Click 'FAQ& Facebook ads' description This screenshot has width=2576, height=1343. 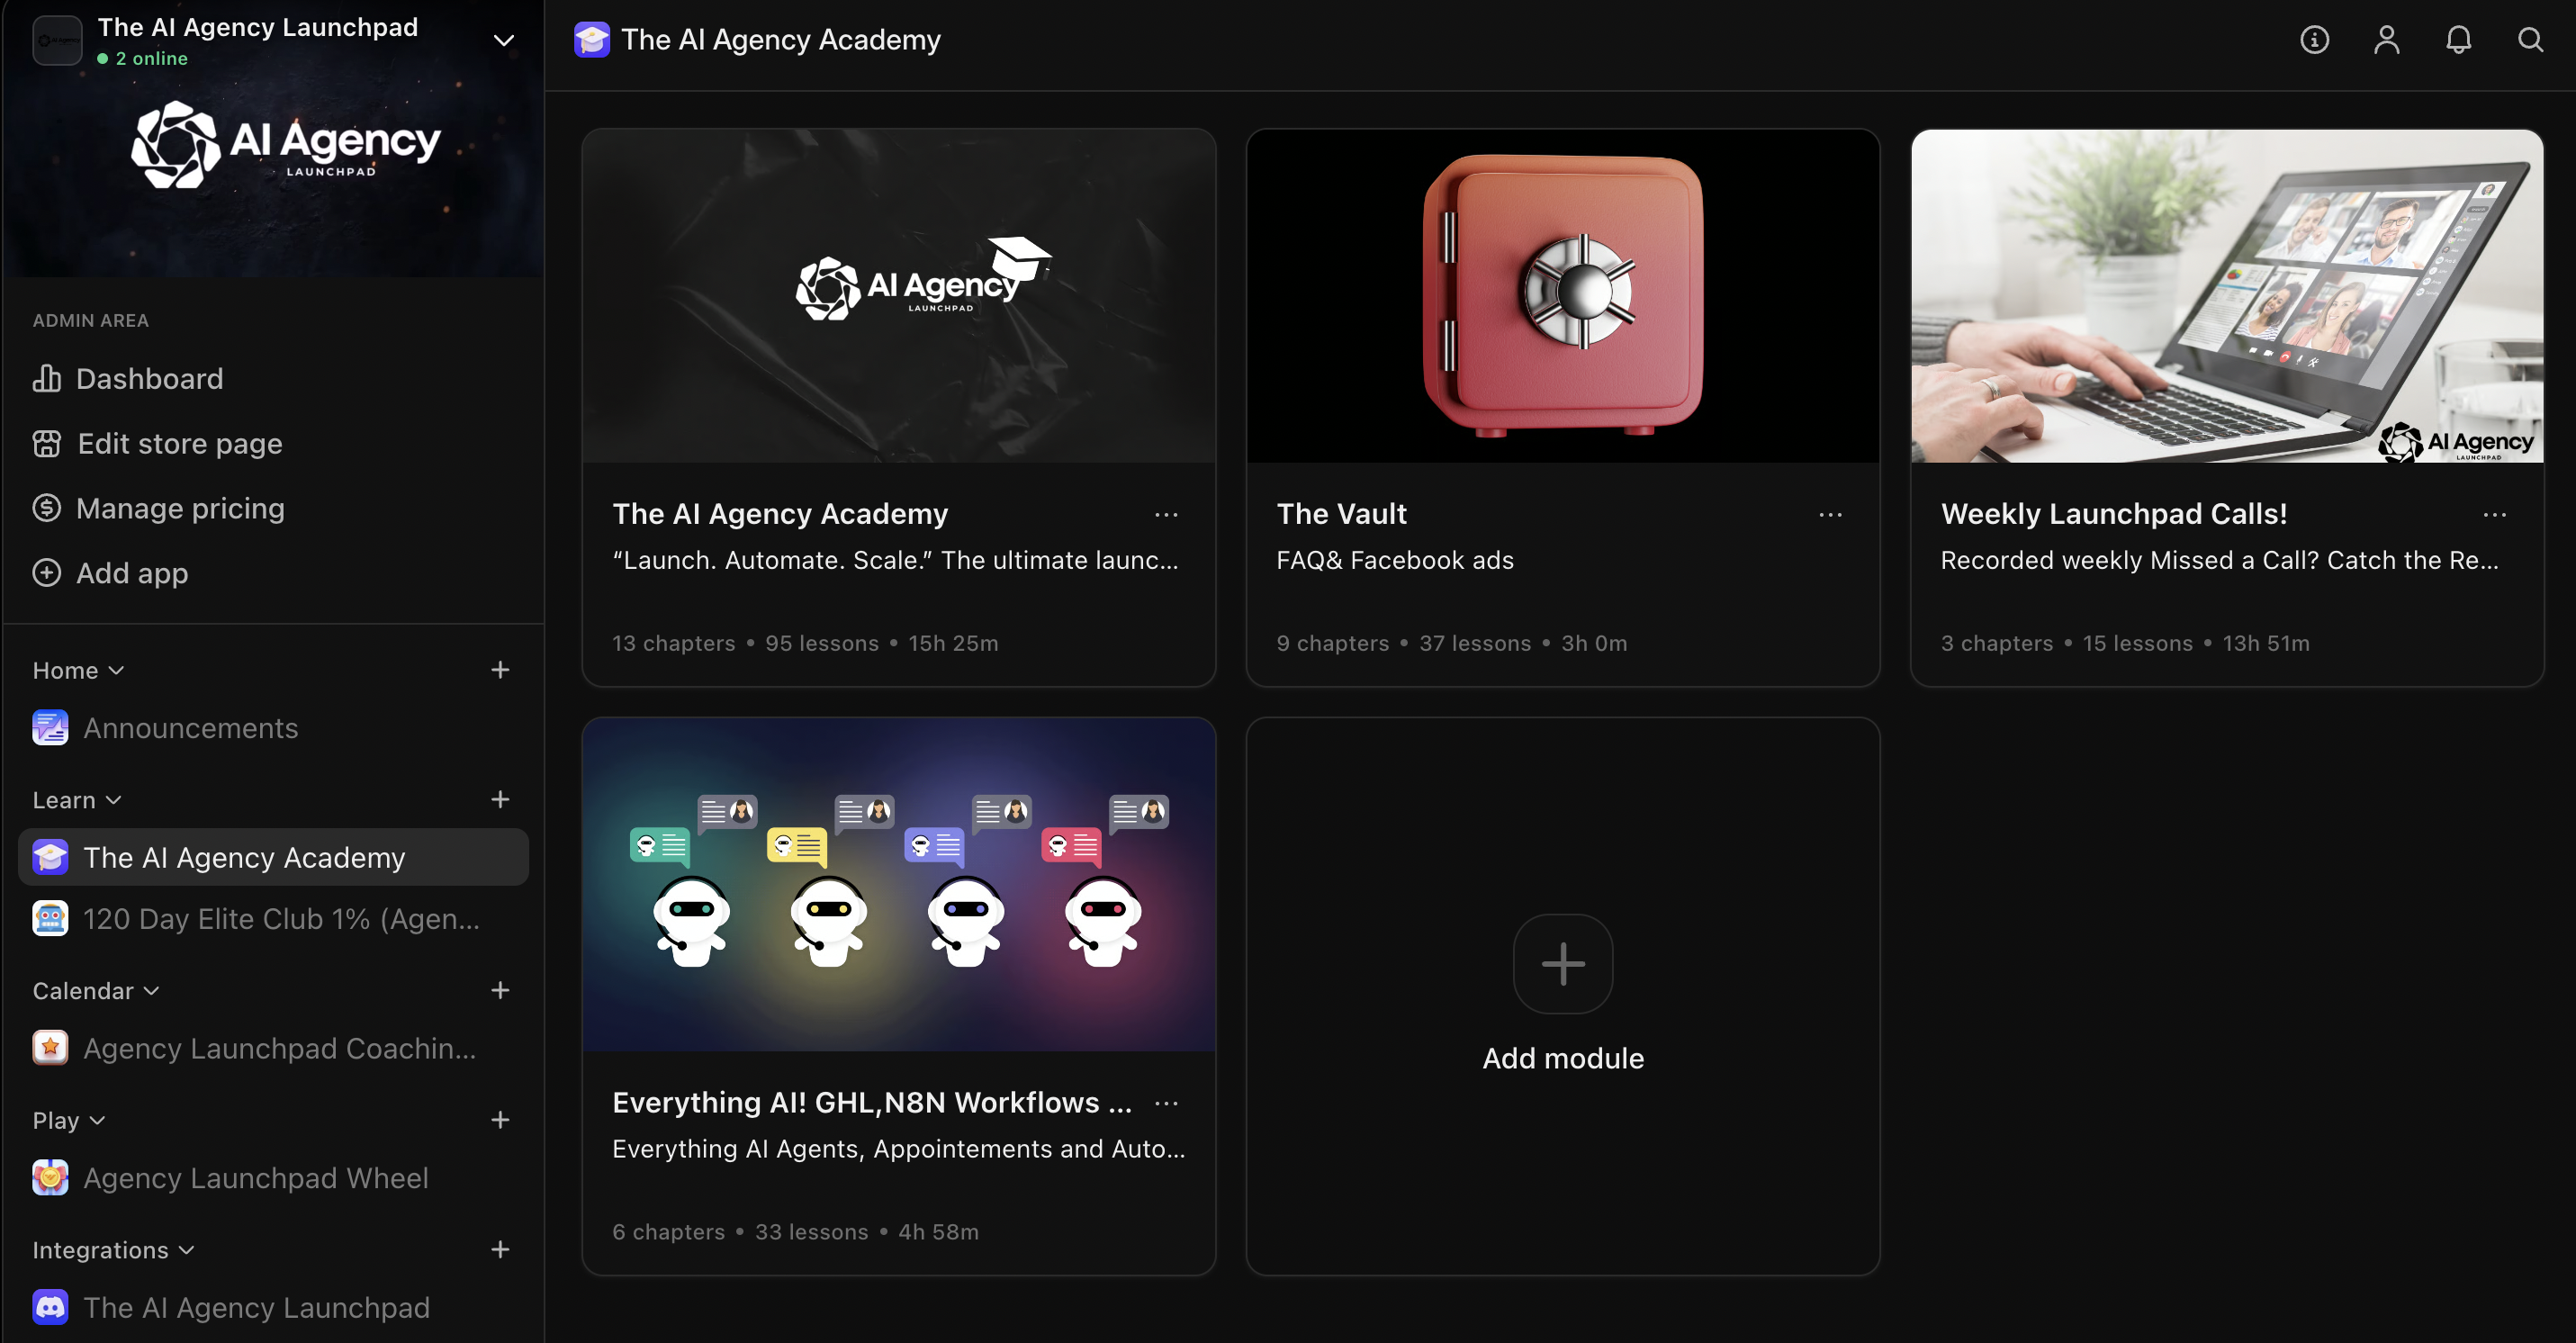click(1395, 560)
